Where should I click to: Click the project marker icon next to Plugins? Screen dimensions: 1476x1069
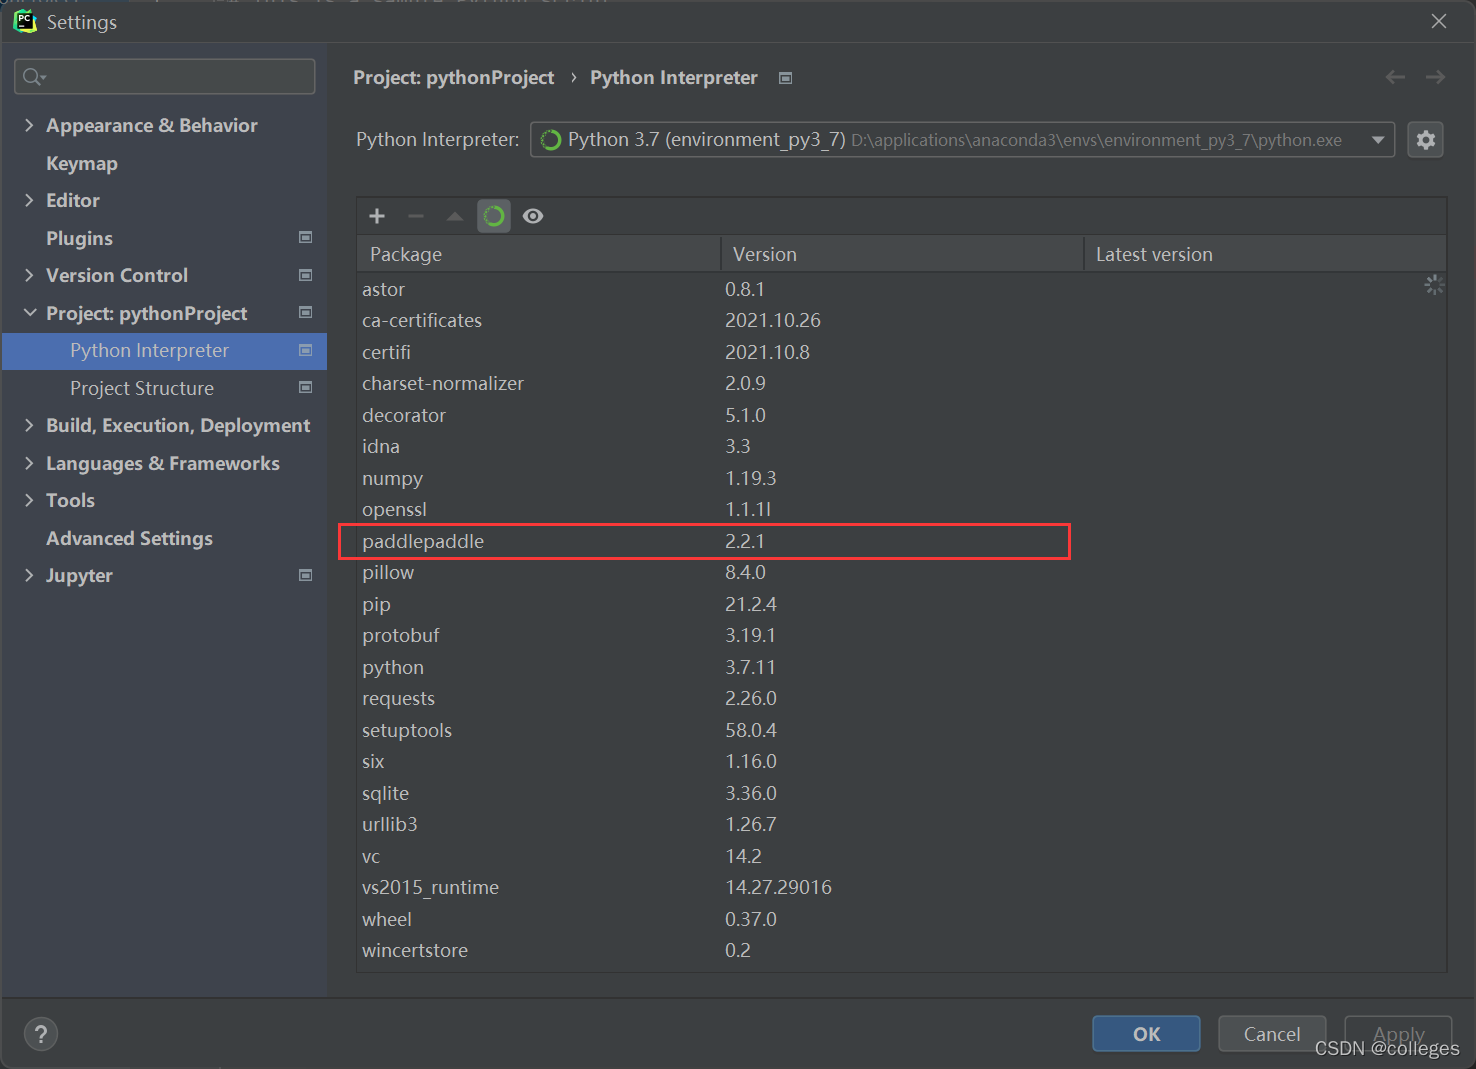coord(306,237)
